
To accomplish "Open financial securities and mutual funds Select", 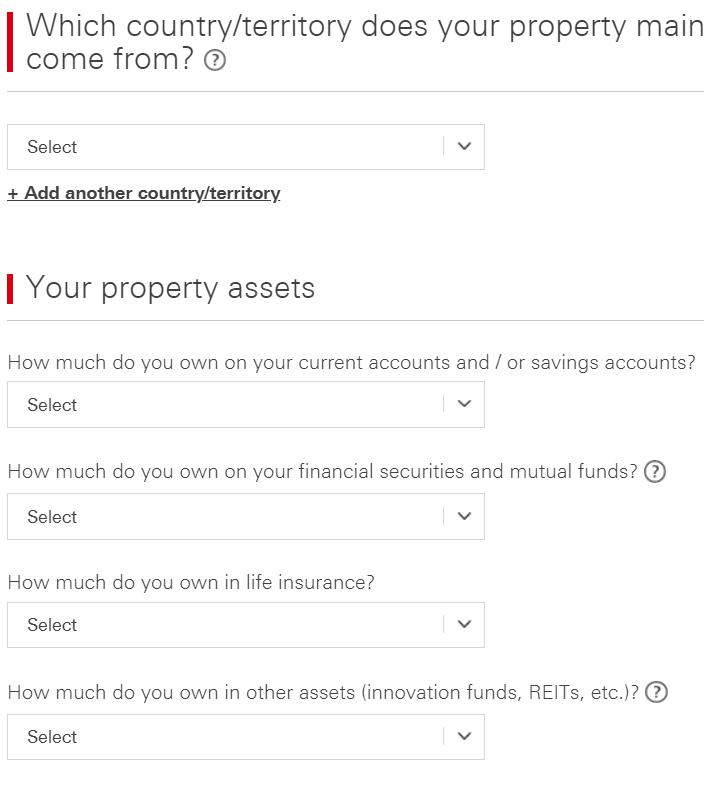I will (x=246, y=517).
